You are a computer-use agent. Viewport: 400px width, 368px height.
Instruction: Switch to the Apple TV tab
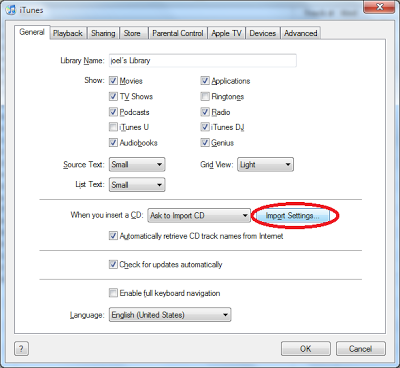(x=226, y=33)
